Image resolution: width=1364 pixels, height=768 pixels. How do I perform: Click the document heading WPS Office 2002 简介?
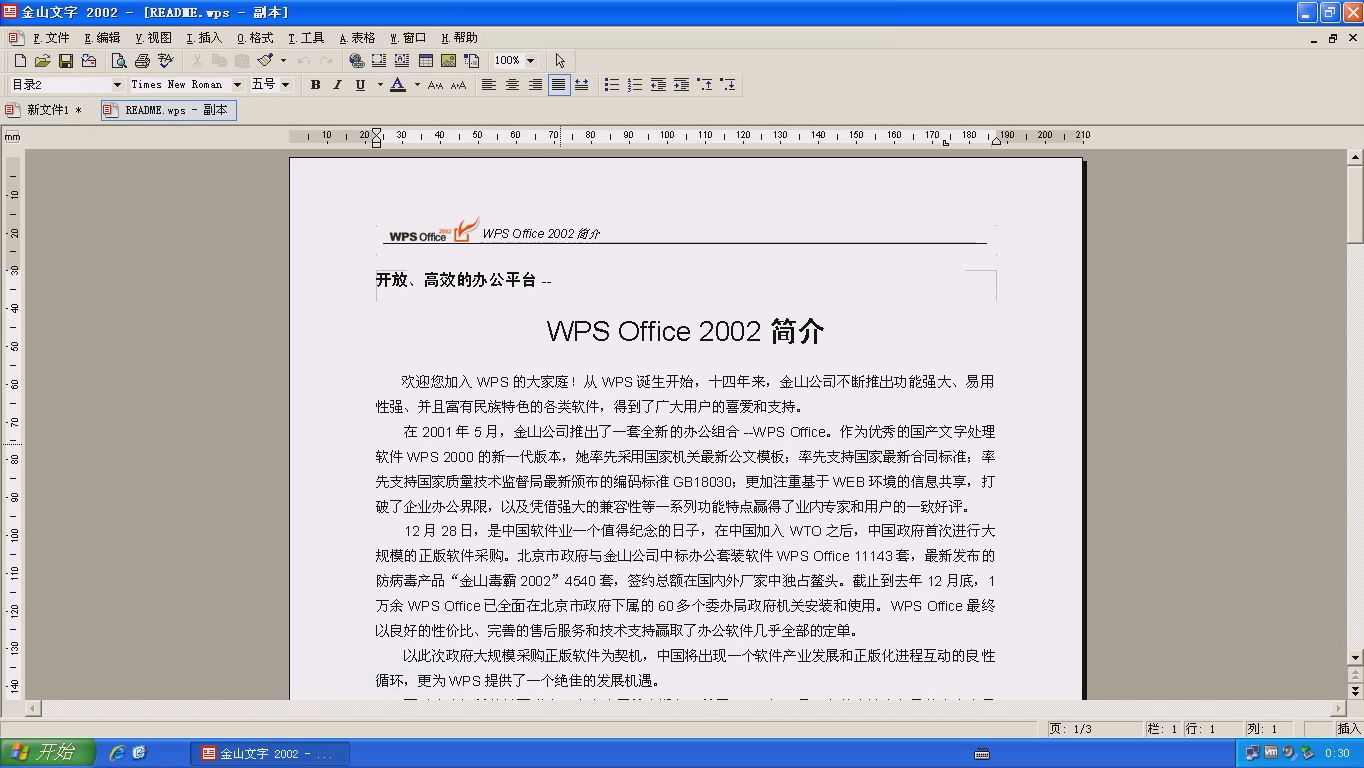685,331
